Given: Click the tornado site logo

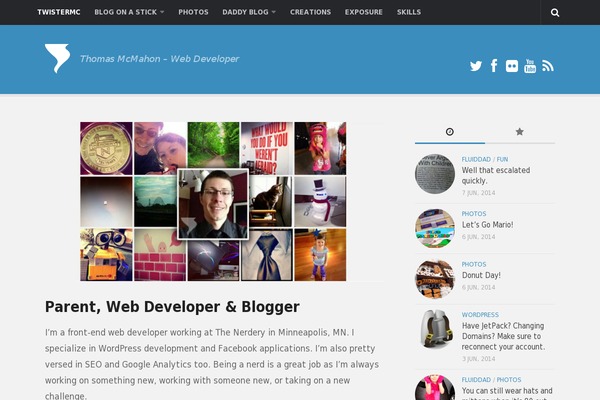Looking at the screenshot, I should 57,58.
